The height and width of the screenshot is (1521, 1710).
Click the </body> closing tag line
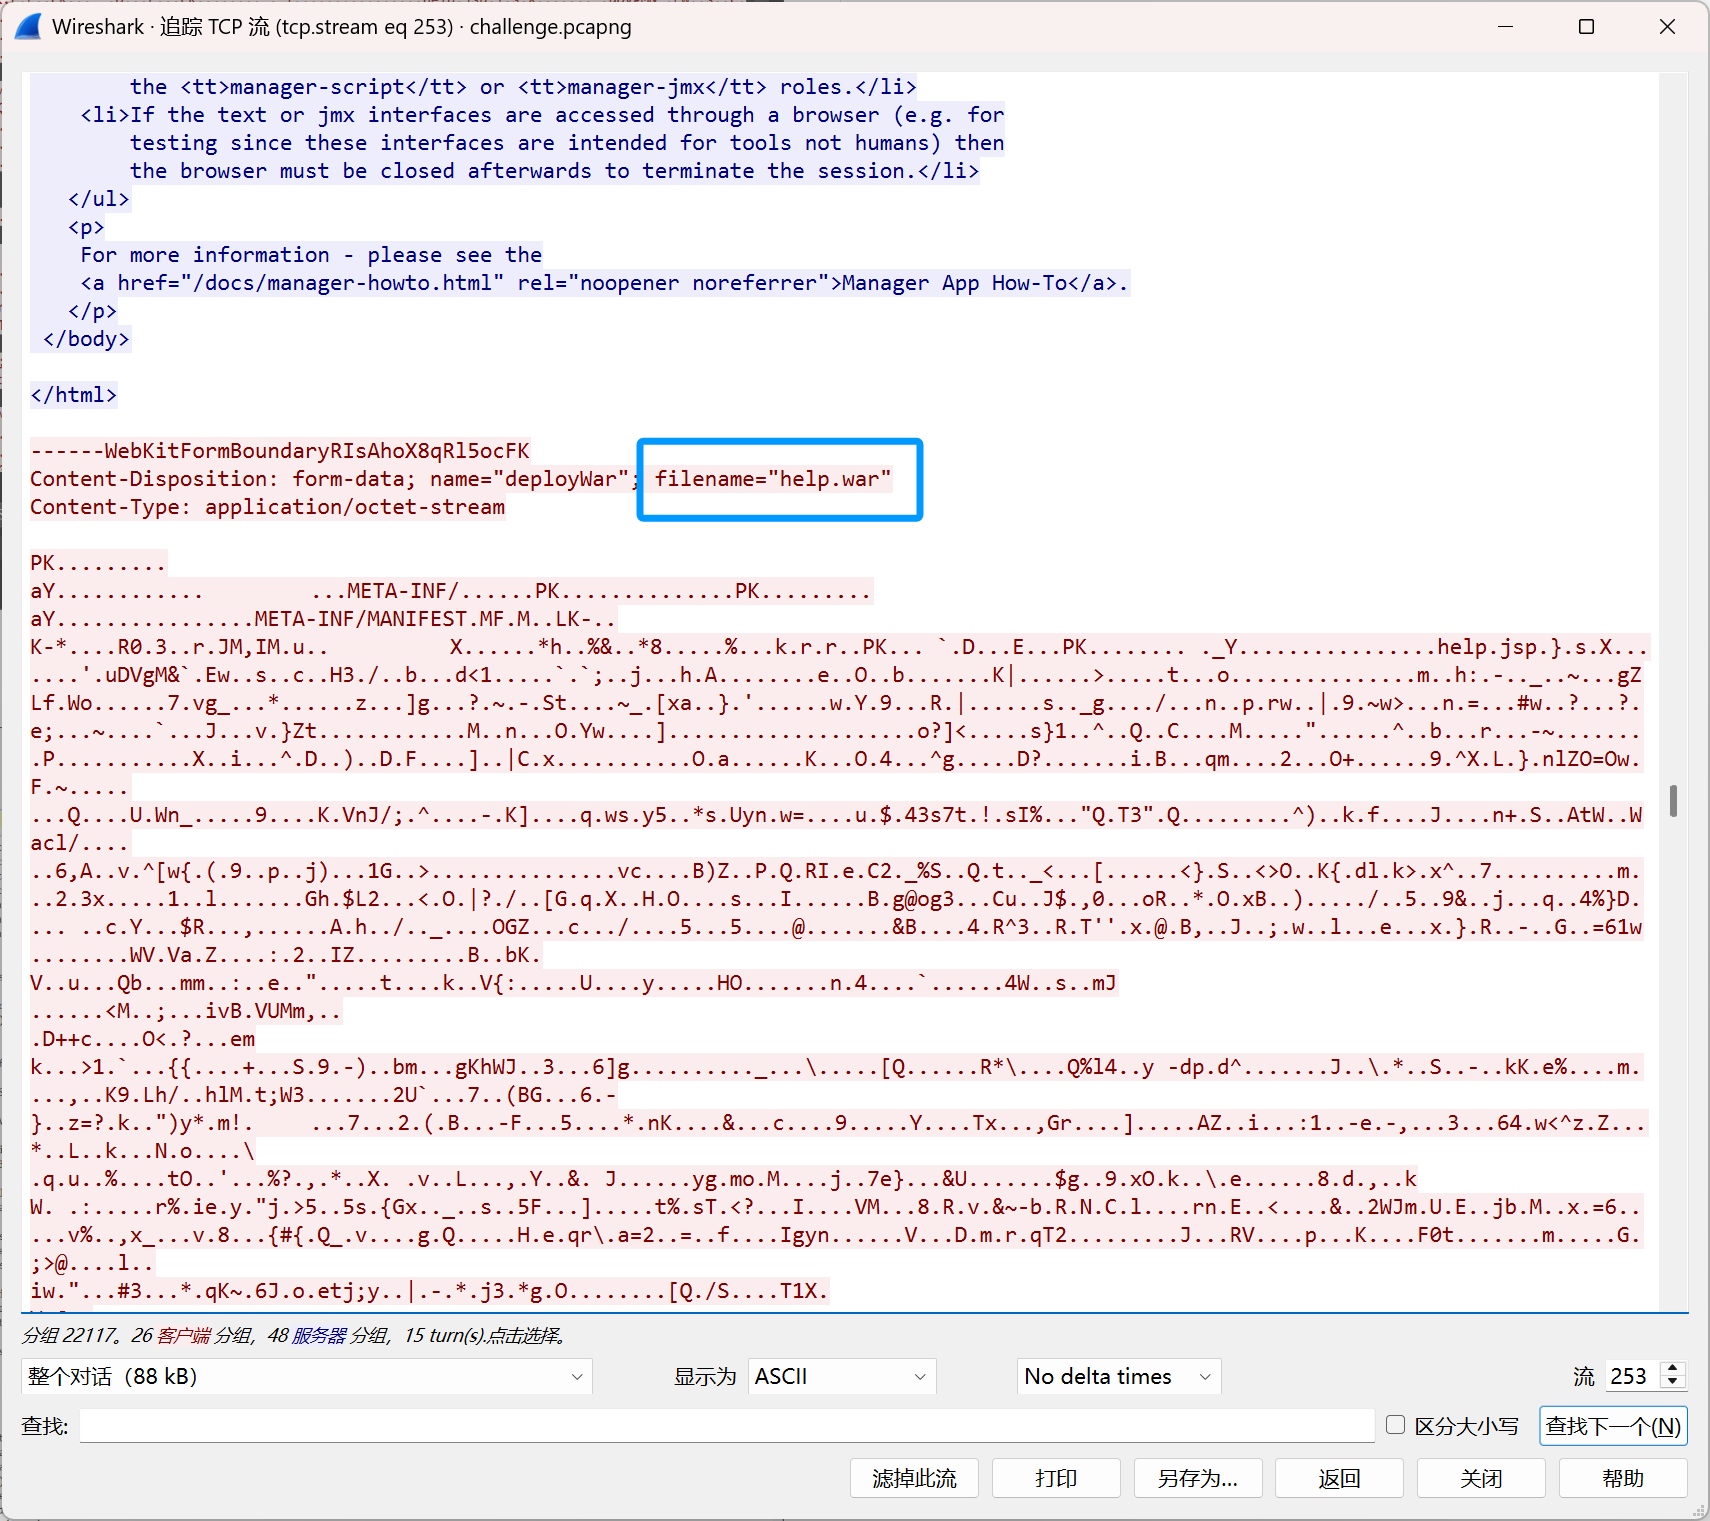(86, 339)
